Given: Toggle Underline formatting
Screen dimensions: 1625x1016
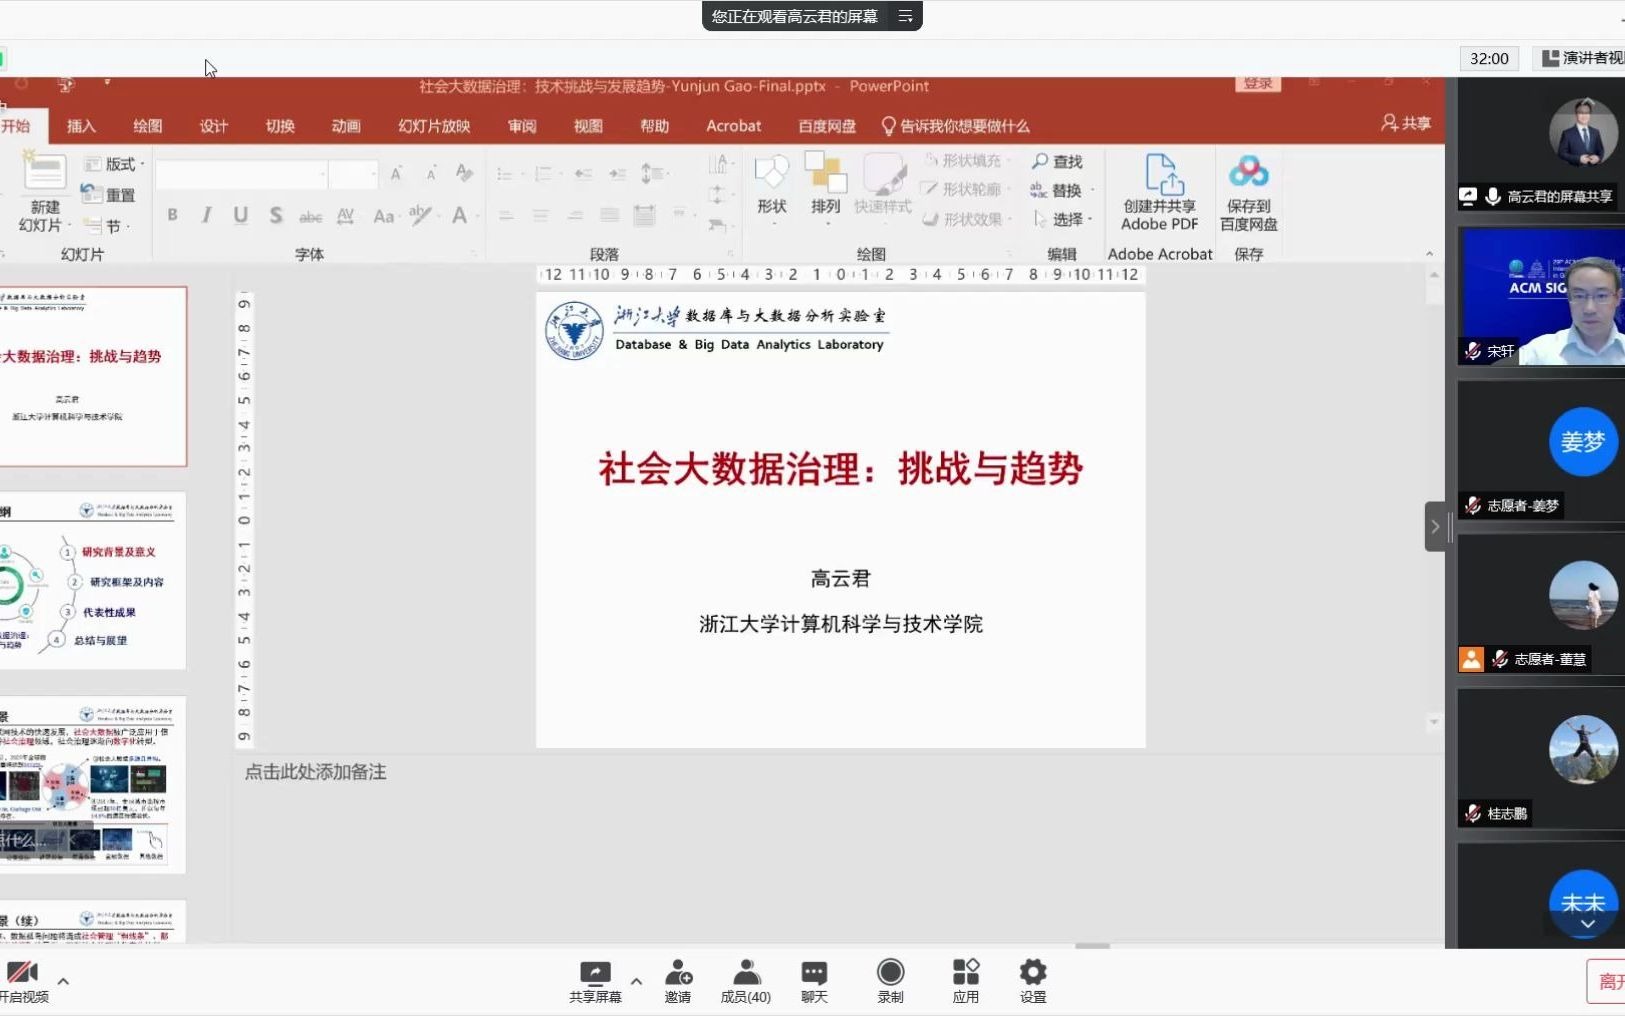Looking at the screenshot, I should coord(241,215).
